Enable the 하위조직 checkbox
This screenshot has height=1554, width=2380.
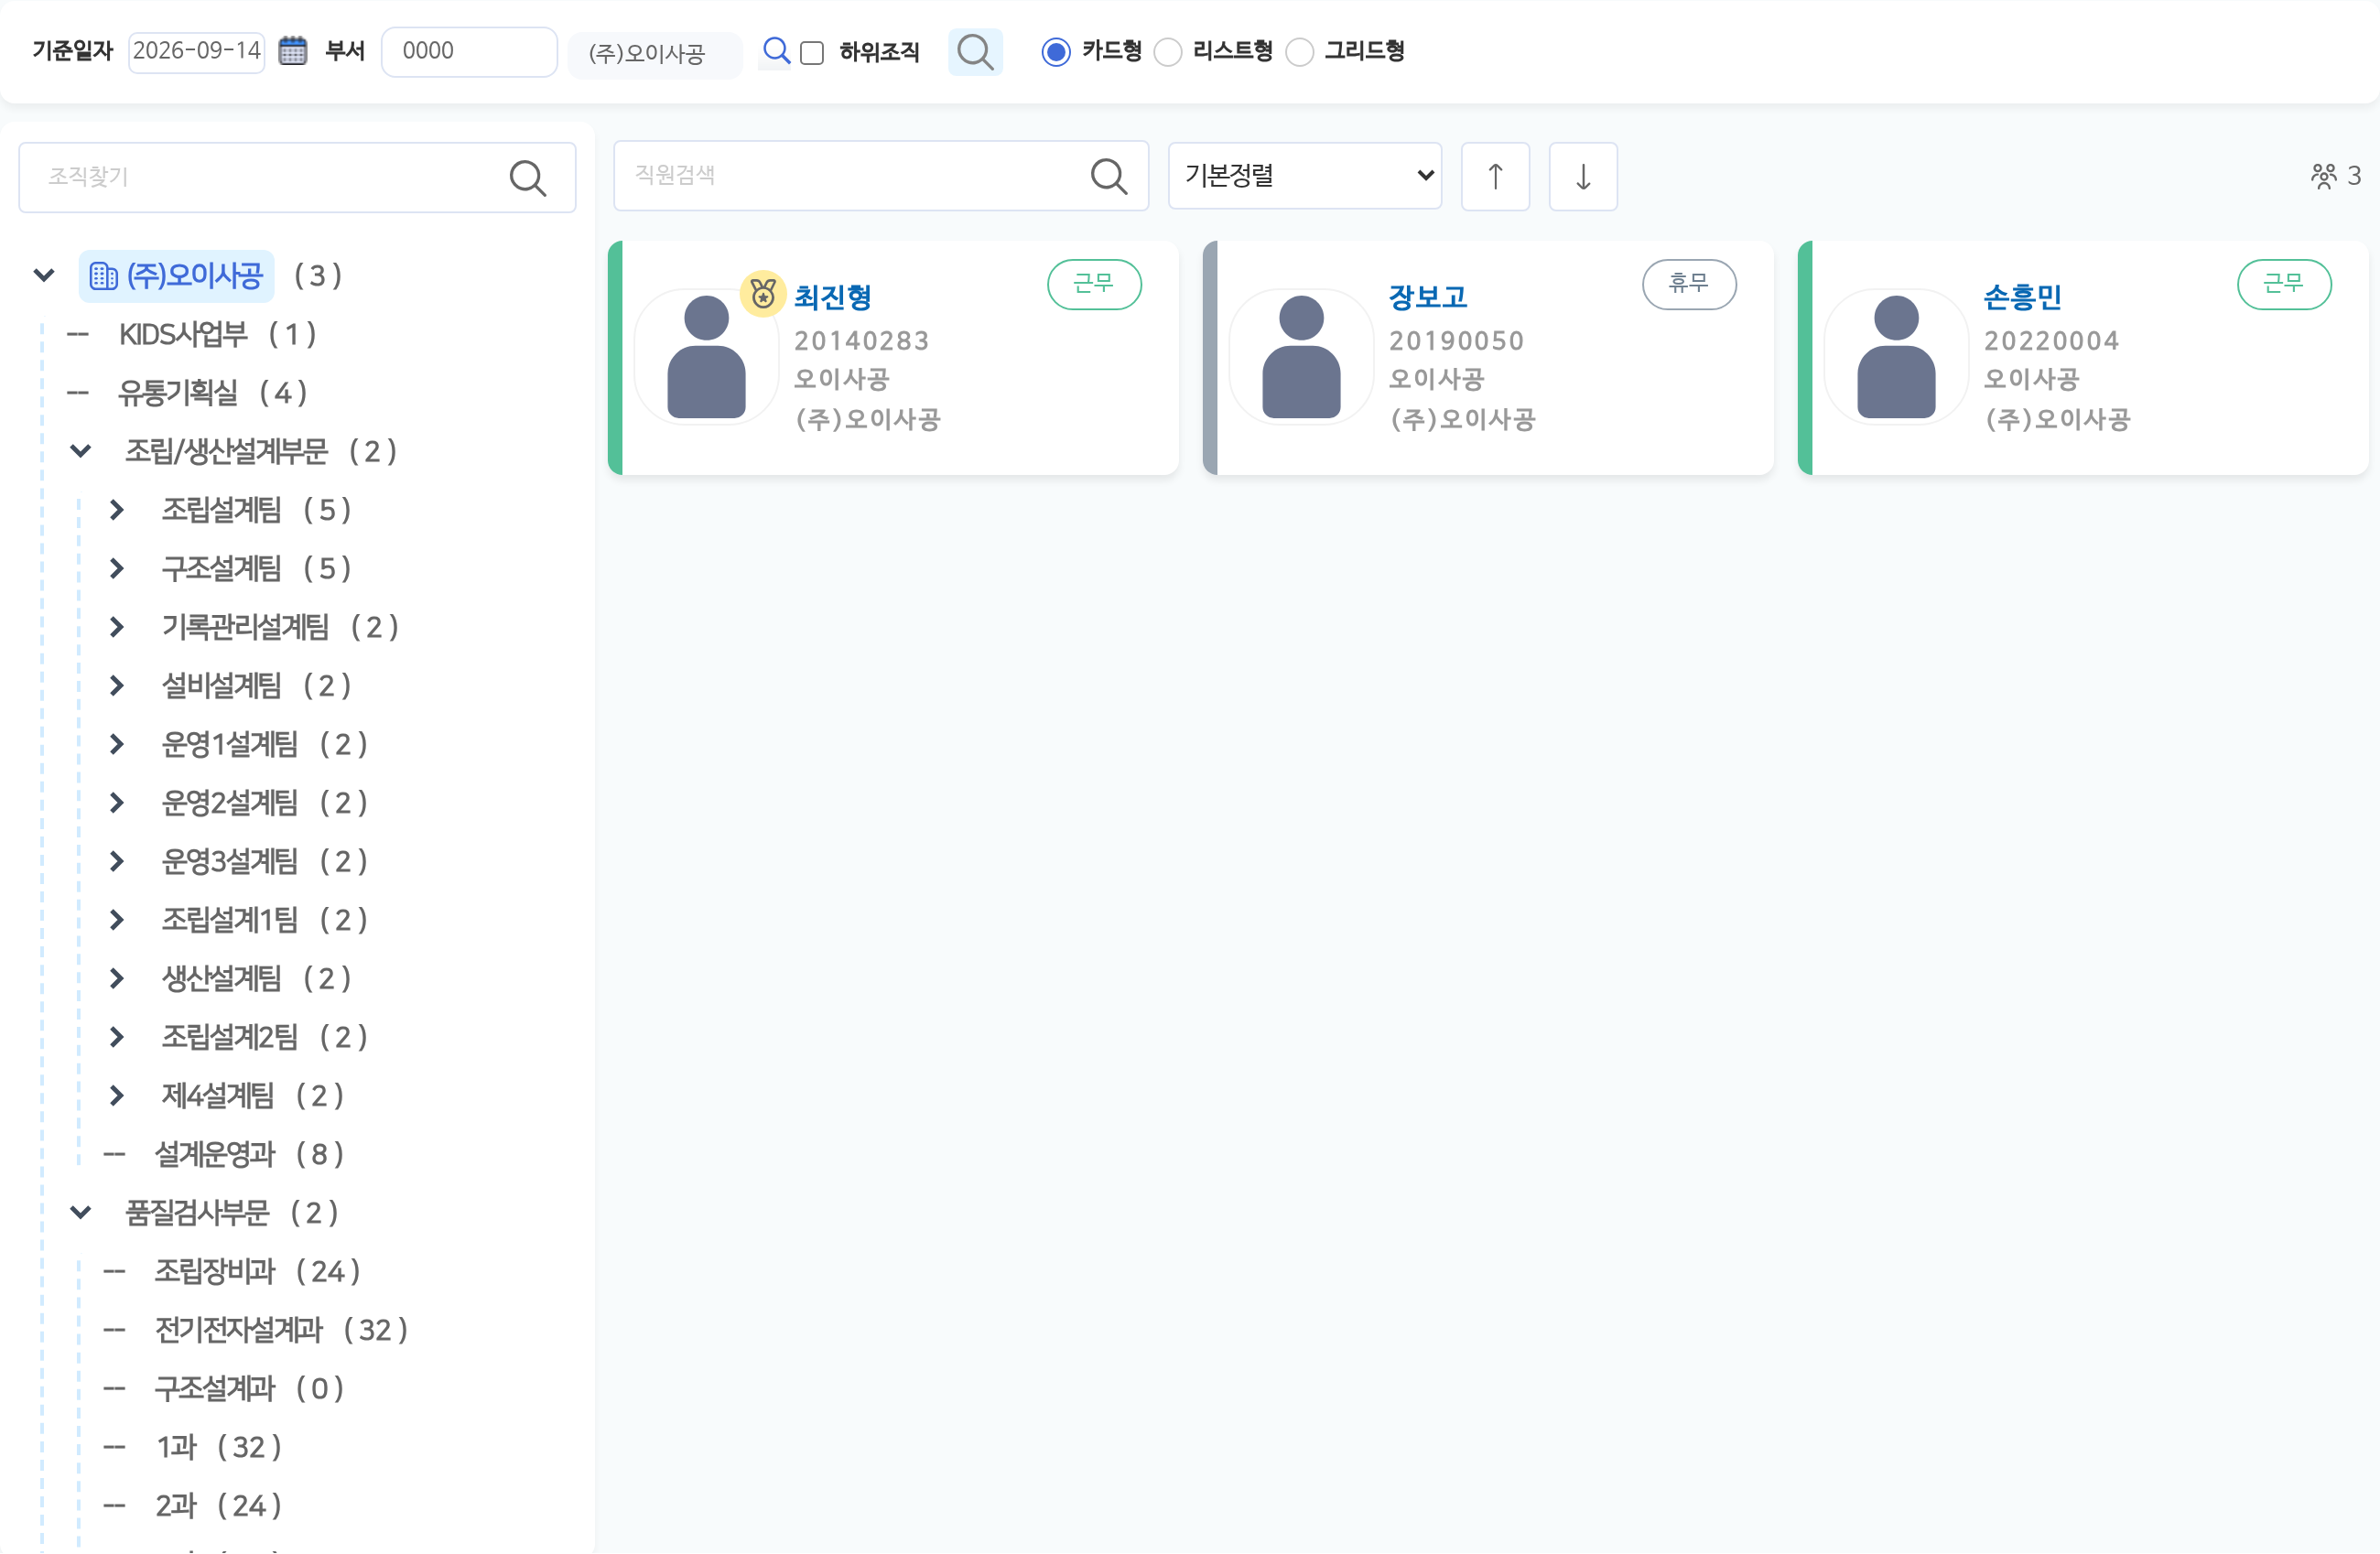[x=812, y=53]
